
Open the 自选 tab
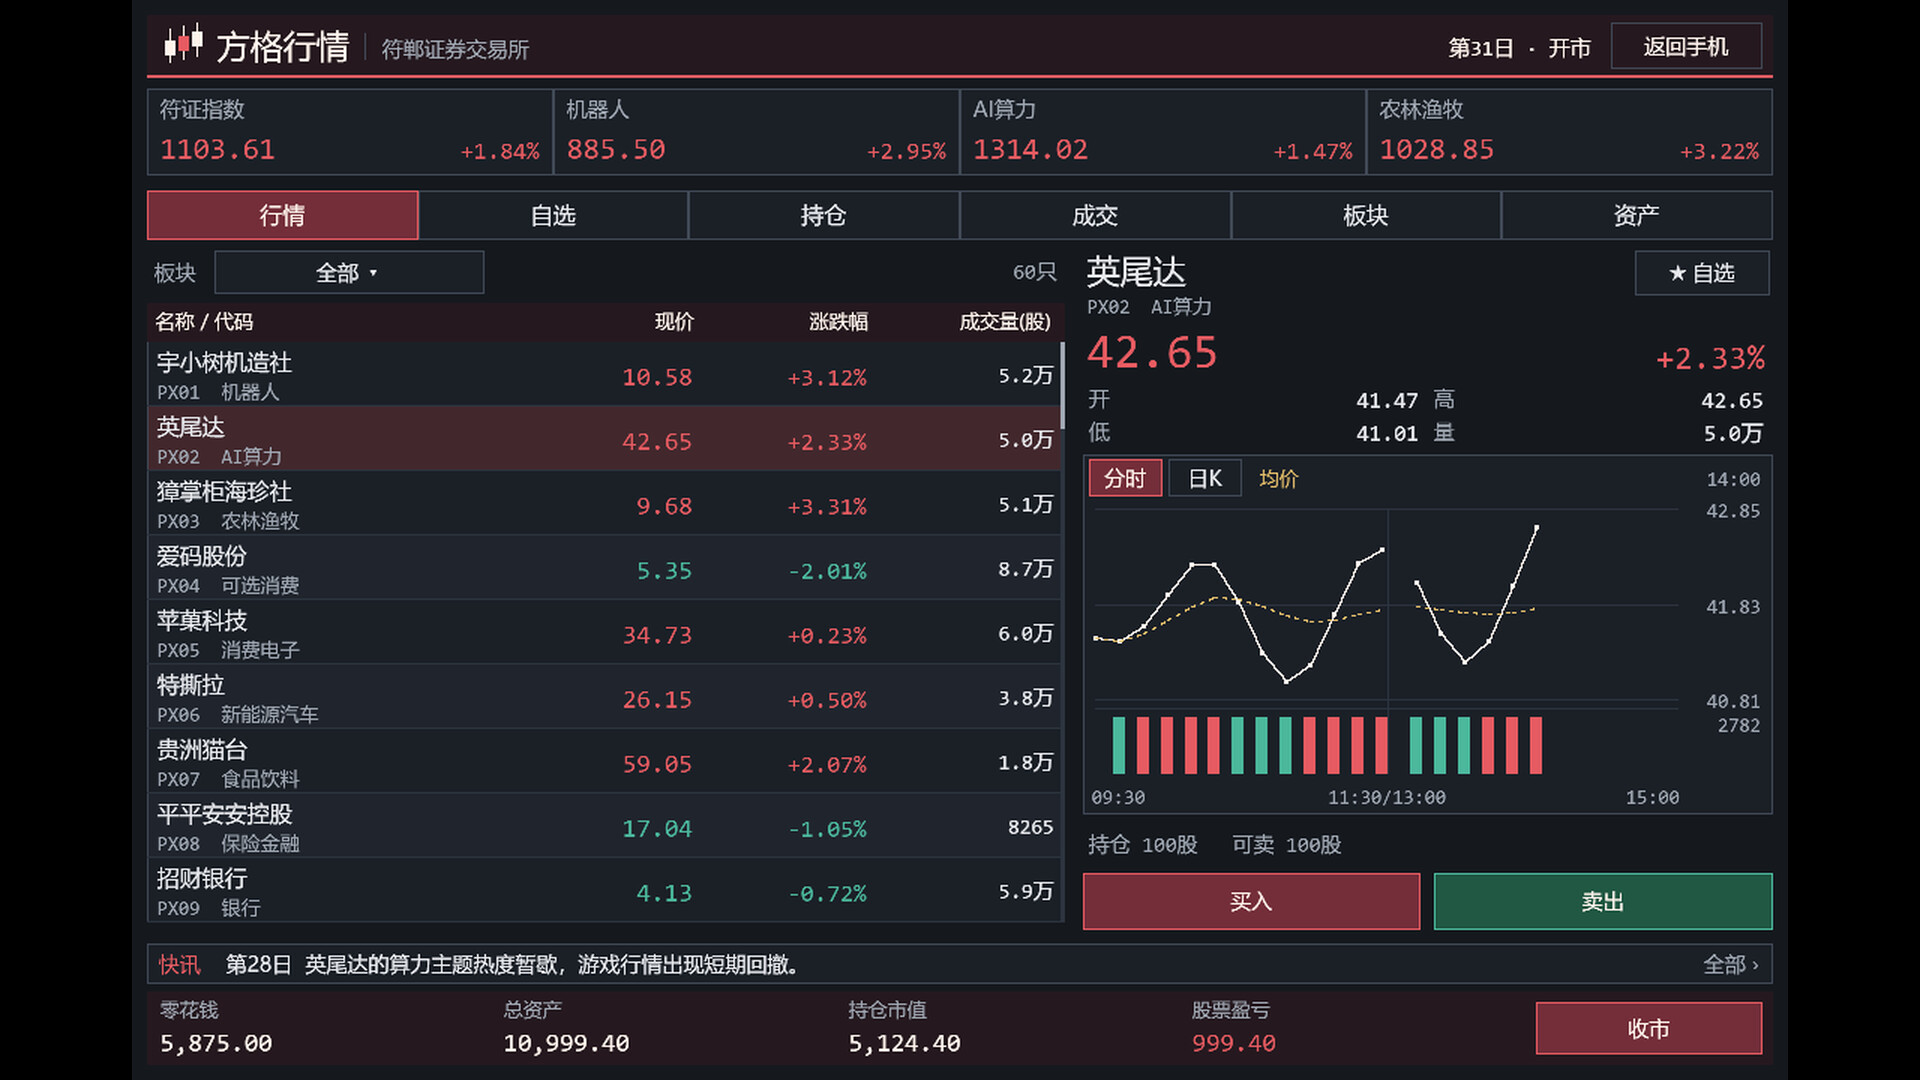coord(553,215)
